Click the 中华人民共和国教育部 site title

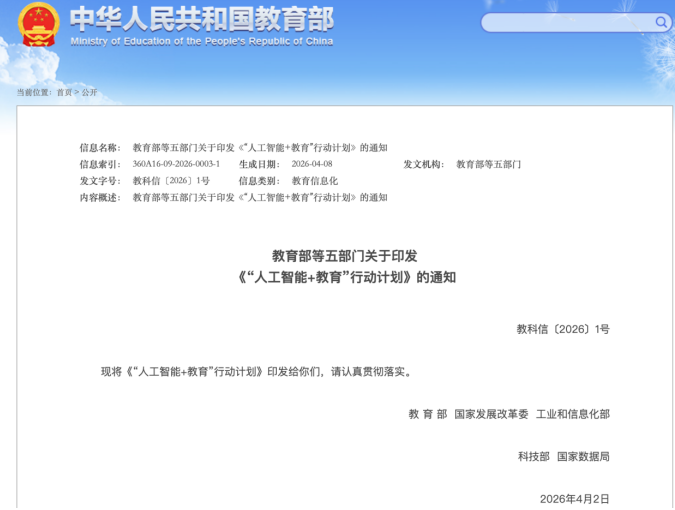[x=202, y=19]
